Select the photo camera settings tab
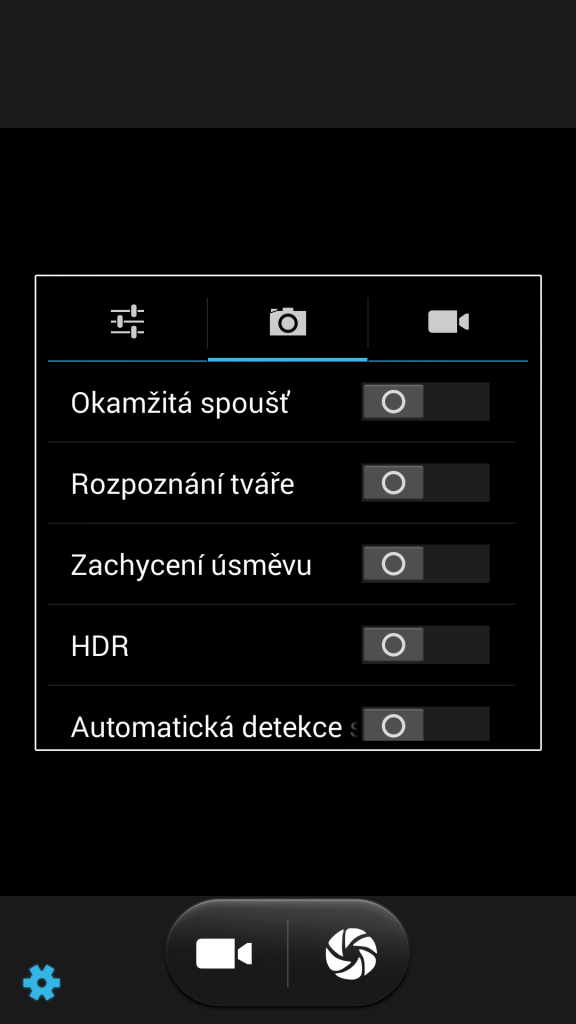Viewport: 576px width, 1024px height. 287,322
